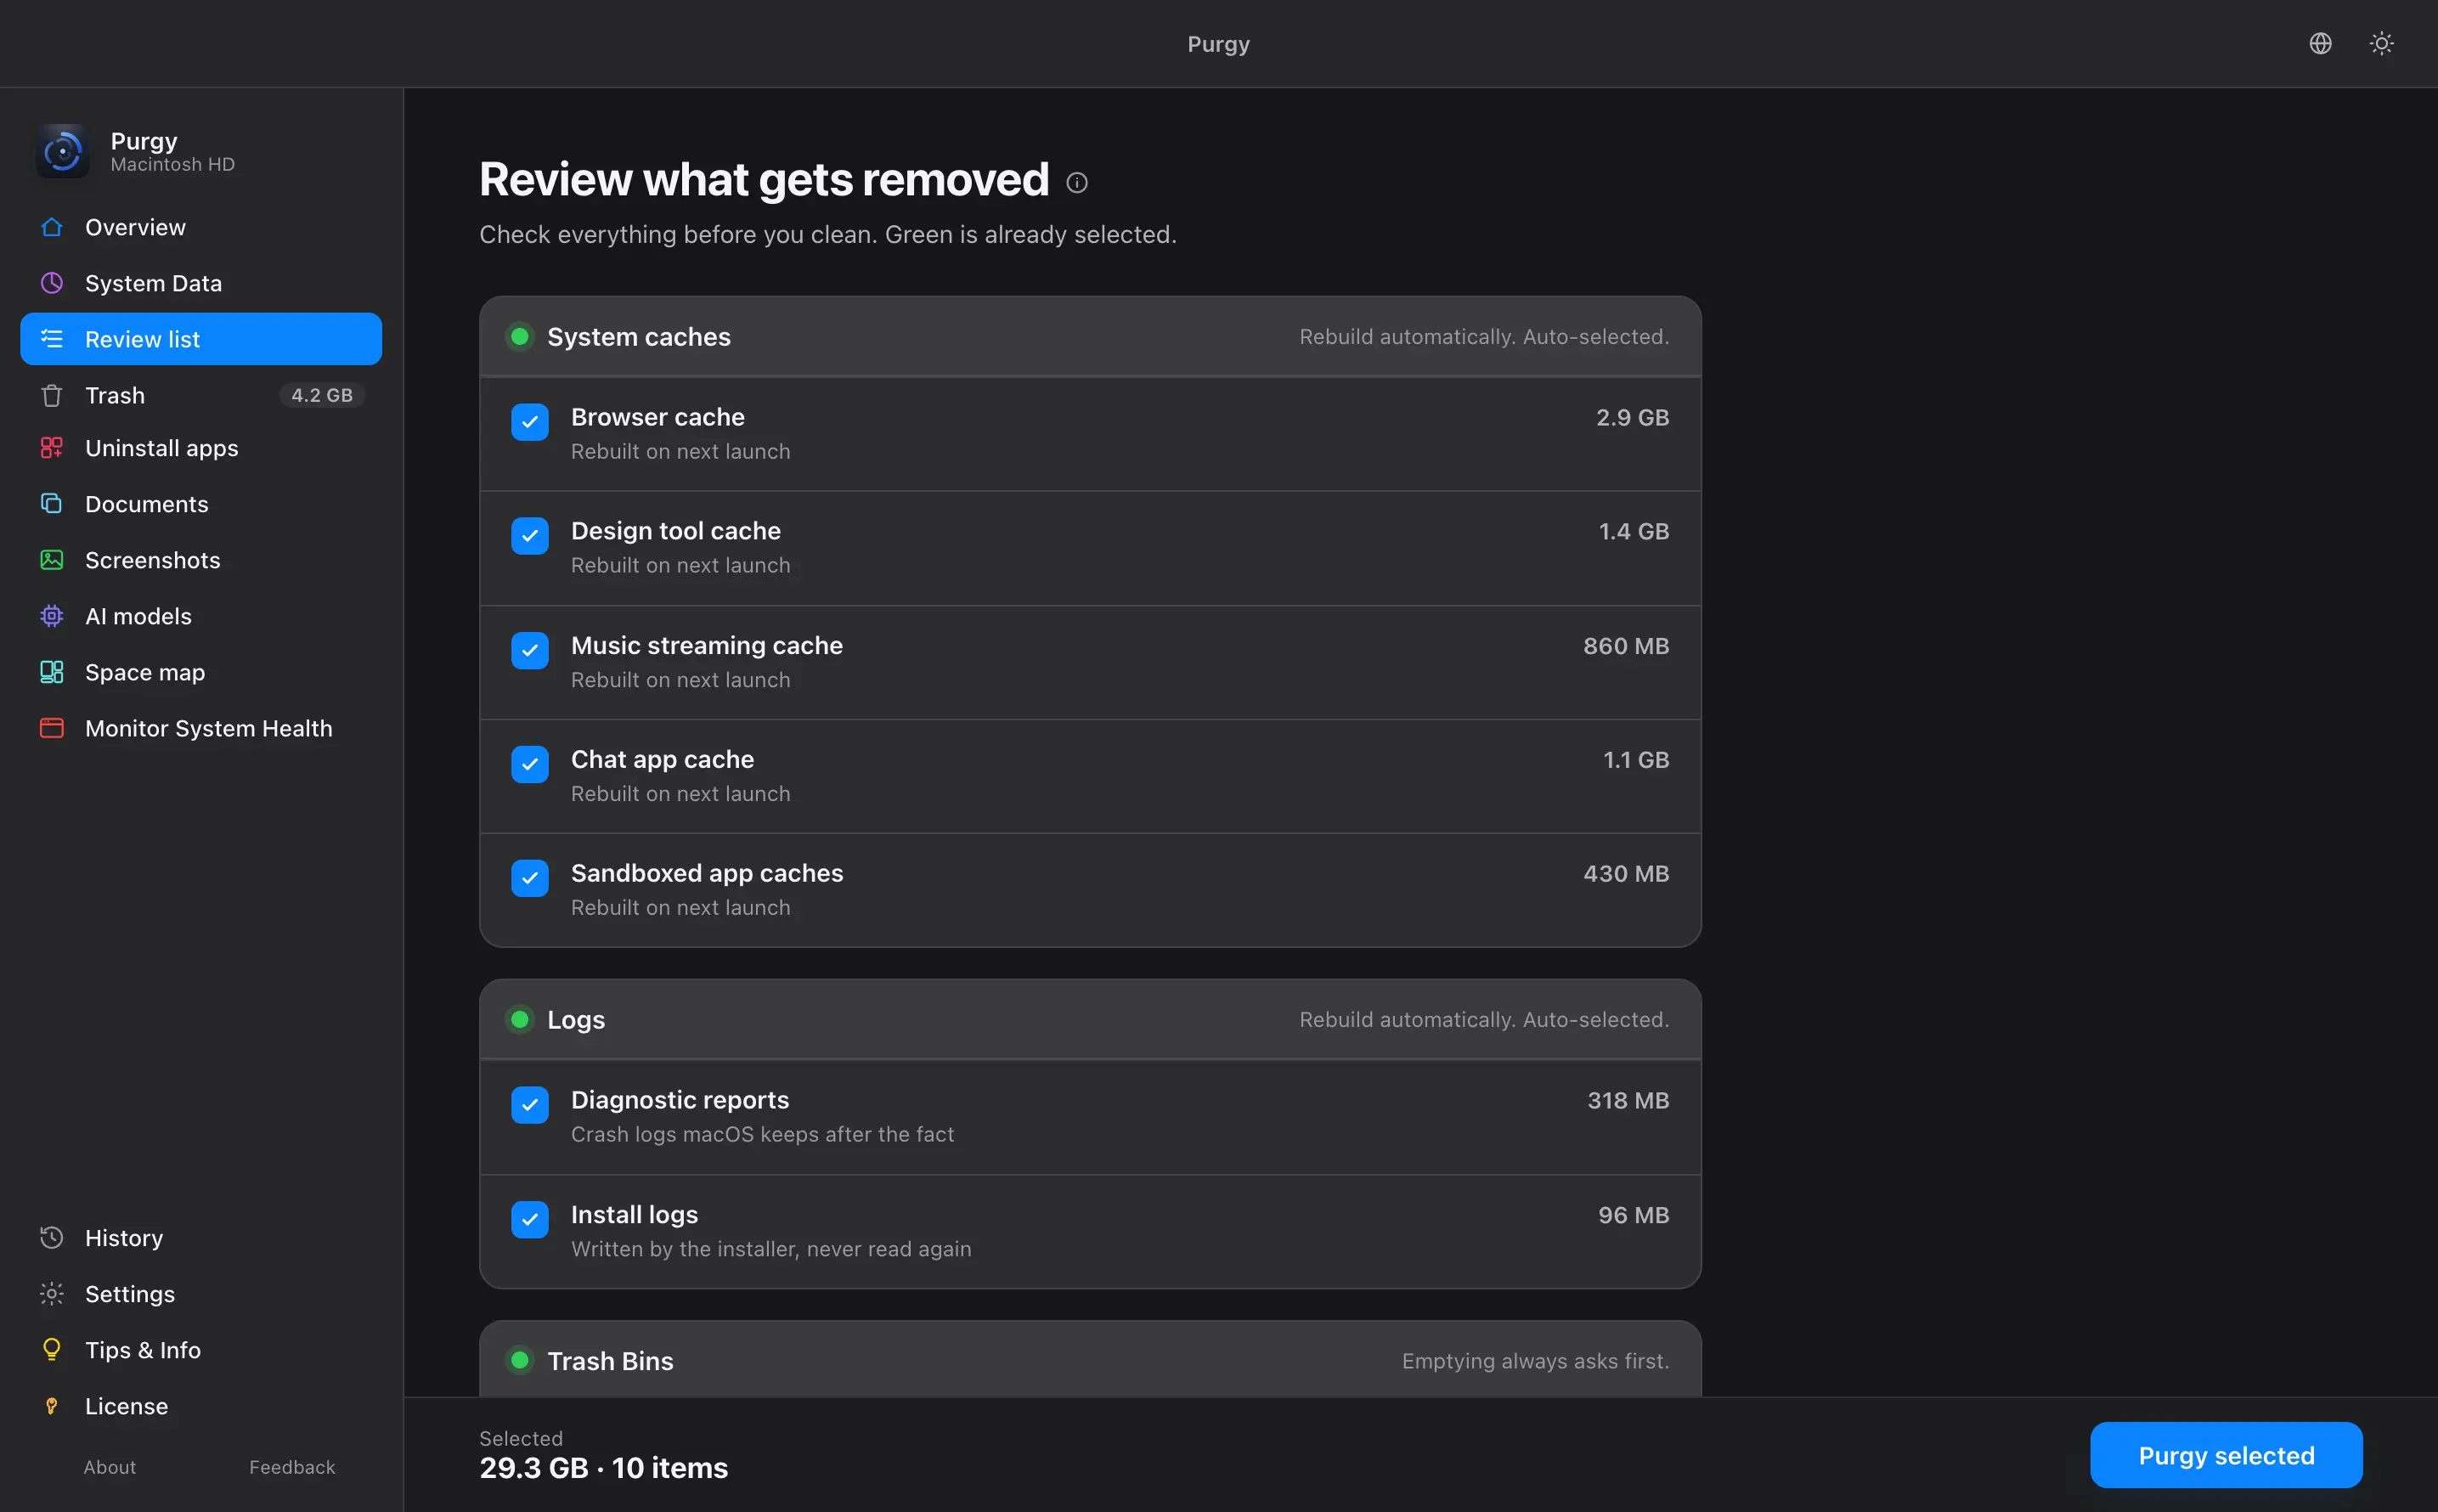Image resolution: width=2438 pixels, height=1512 pixels.
Task: Click the globe language icon
Action: pyautogui.click(x=2320, y=43)
